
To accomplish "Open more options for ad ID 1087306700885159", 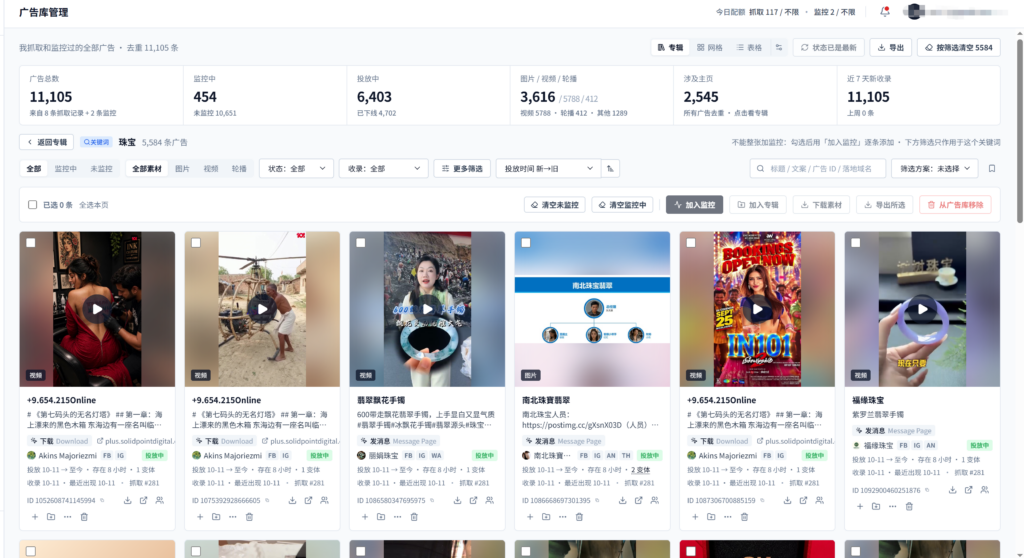I will click(728, 517).
